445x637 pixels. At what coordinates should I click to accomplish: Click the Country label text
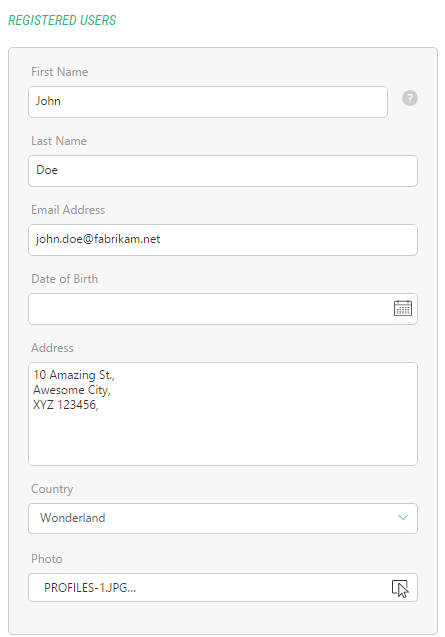[x=52, y=489]
